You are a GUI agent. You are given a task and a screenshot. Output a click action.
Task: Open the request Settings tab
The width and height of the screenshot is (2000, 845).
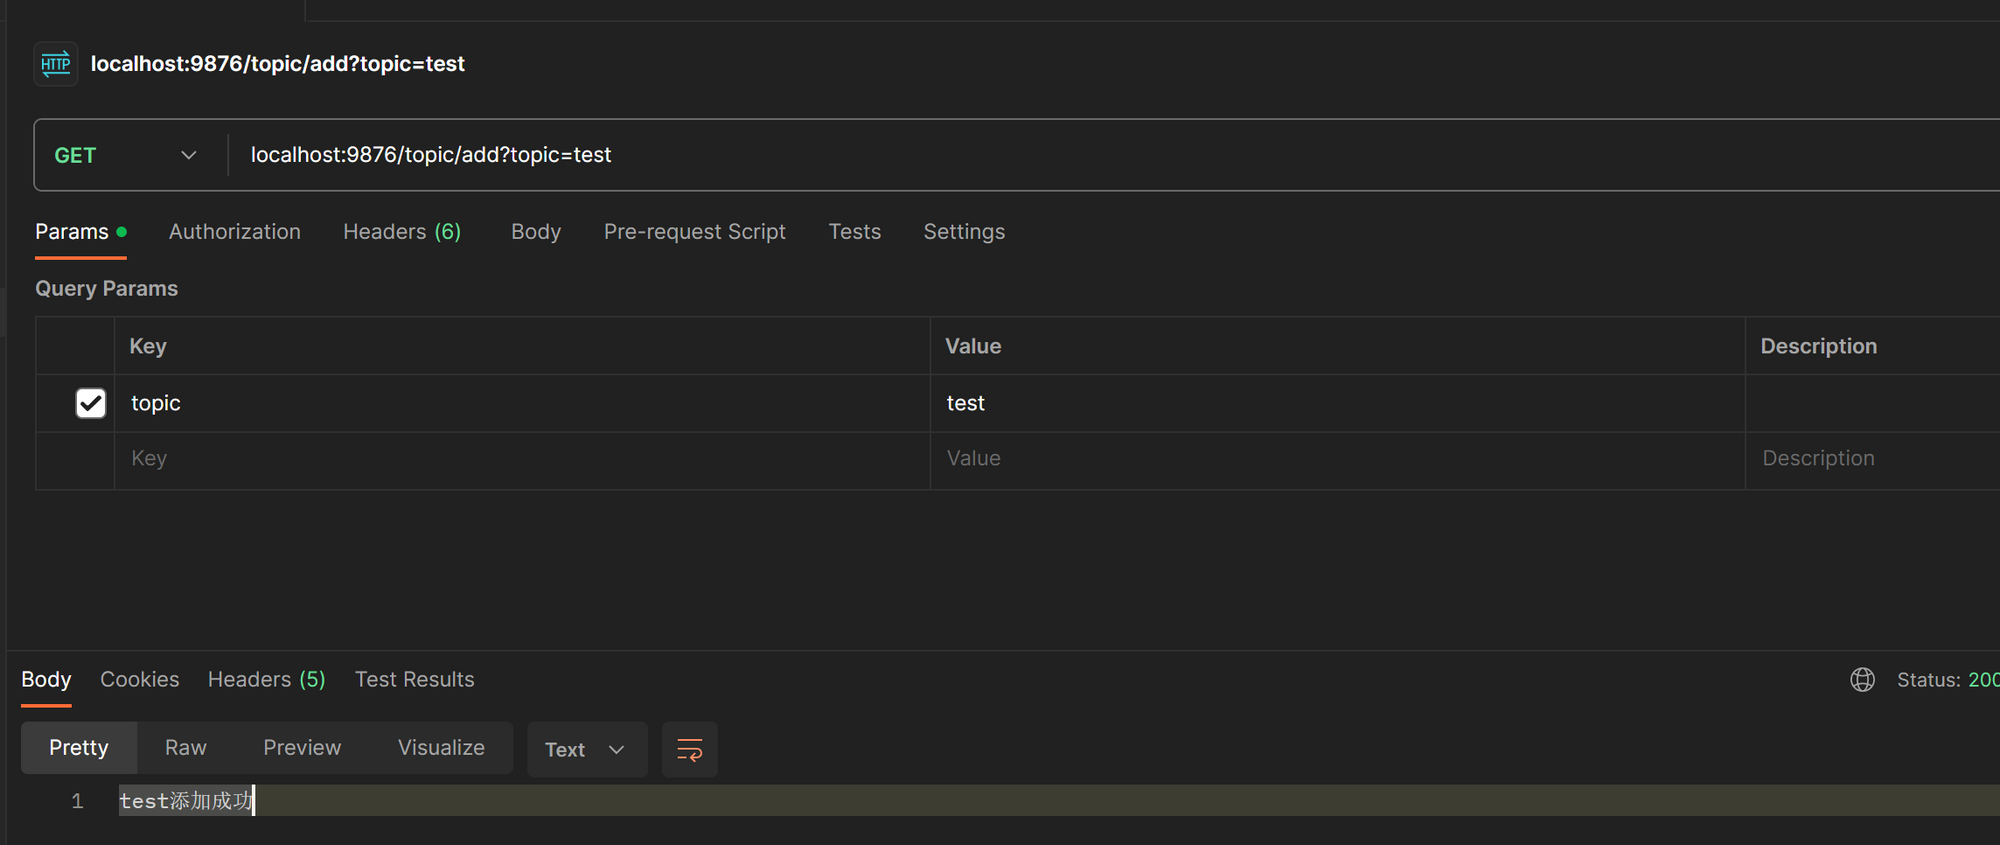[964, 232]
